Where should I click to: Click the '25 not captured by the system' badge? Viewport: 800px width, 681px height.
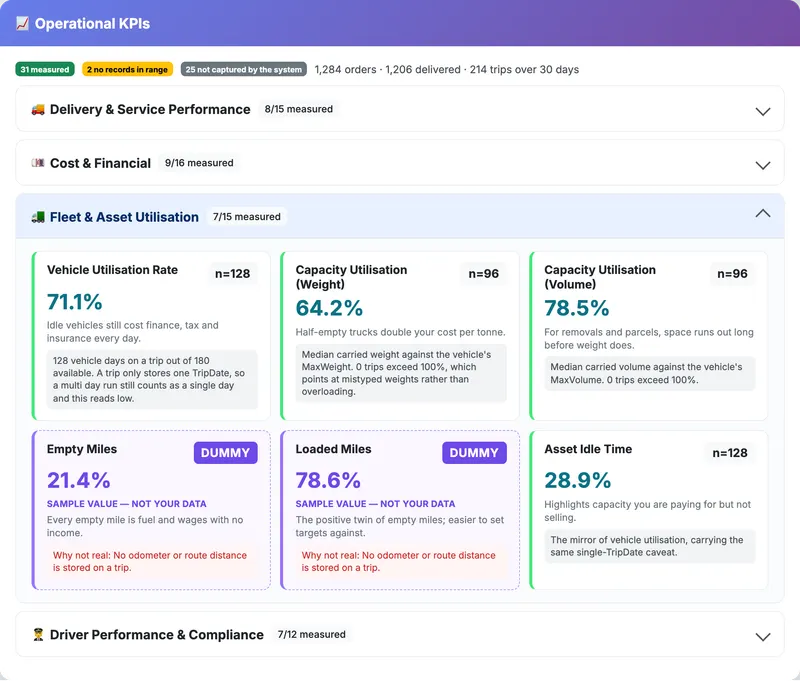243,69
